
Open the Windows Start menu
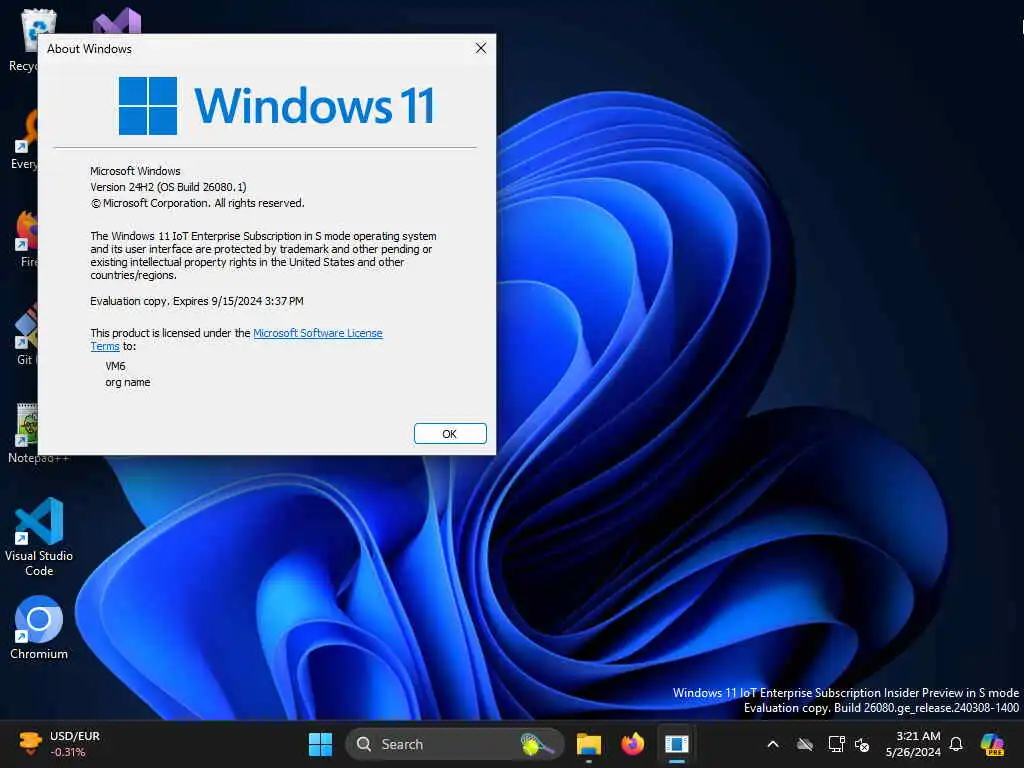pos(320,744)
